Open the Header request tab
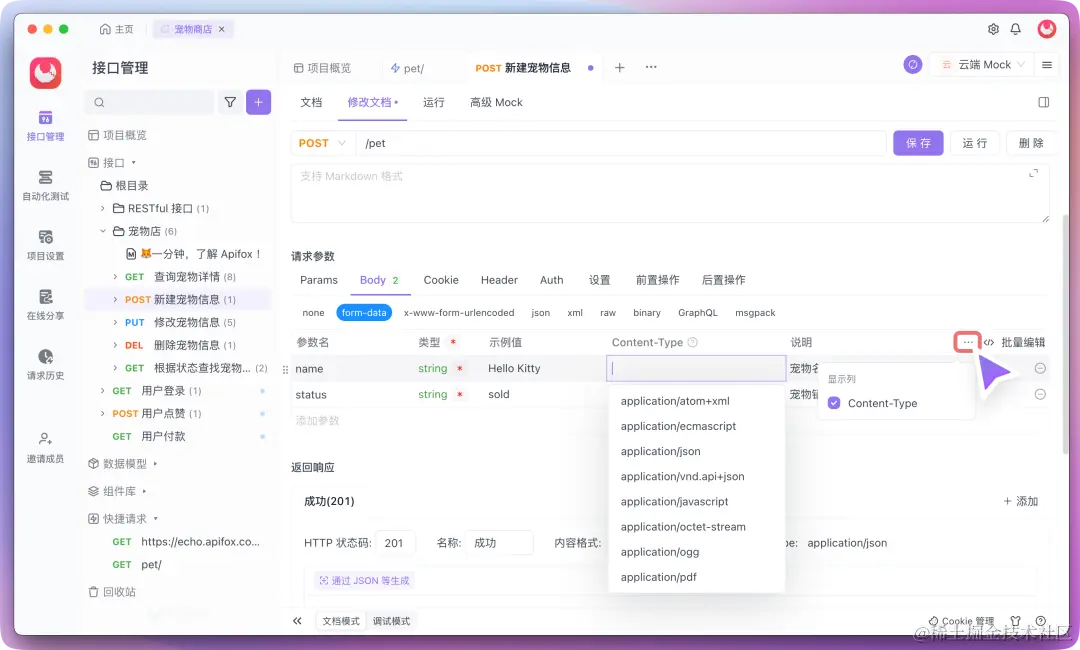 [x=499, y=280]
